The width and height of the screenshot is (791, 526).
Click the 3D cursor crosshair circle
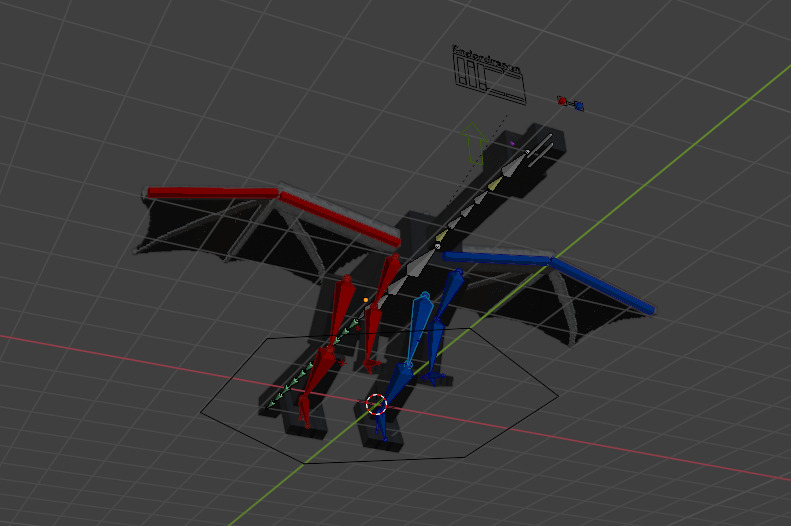(x=376, y=404)
